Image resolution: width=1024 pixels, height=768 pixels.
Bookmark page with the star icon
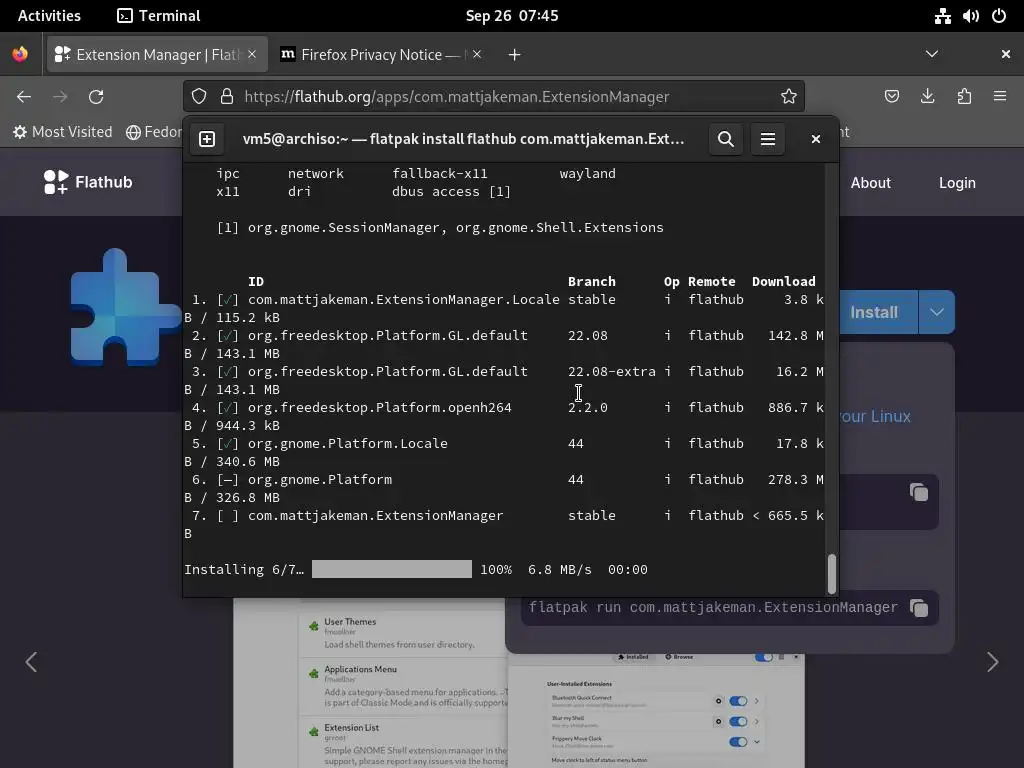point(788,97)
